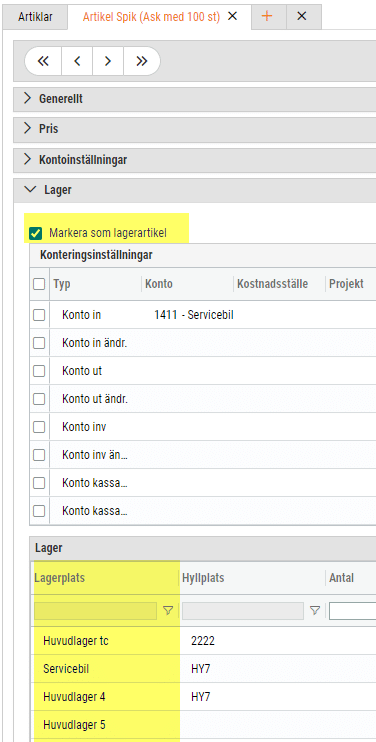Uncheck Markera som lagerartikel

tap(35, 233)
